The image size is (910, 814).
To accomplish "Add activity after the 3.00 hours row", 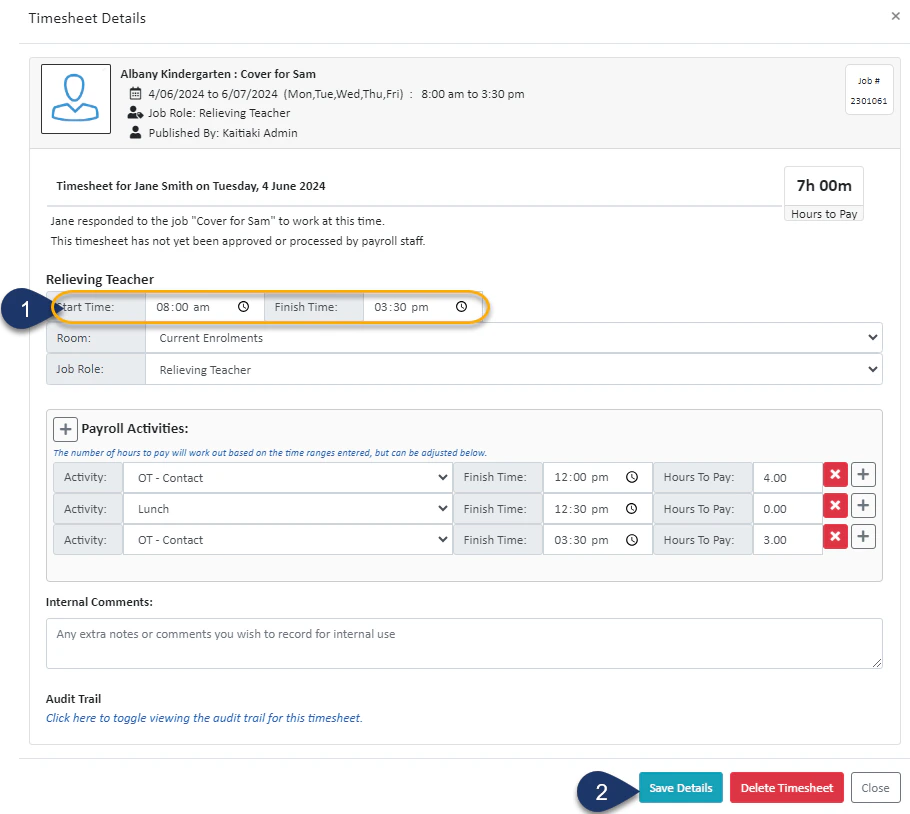I will point(863,537).
